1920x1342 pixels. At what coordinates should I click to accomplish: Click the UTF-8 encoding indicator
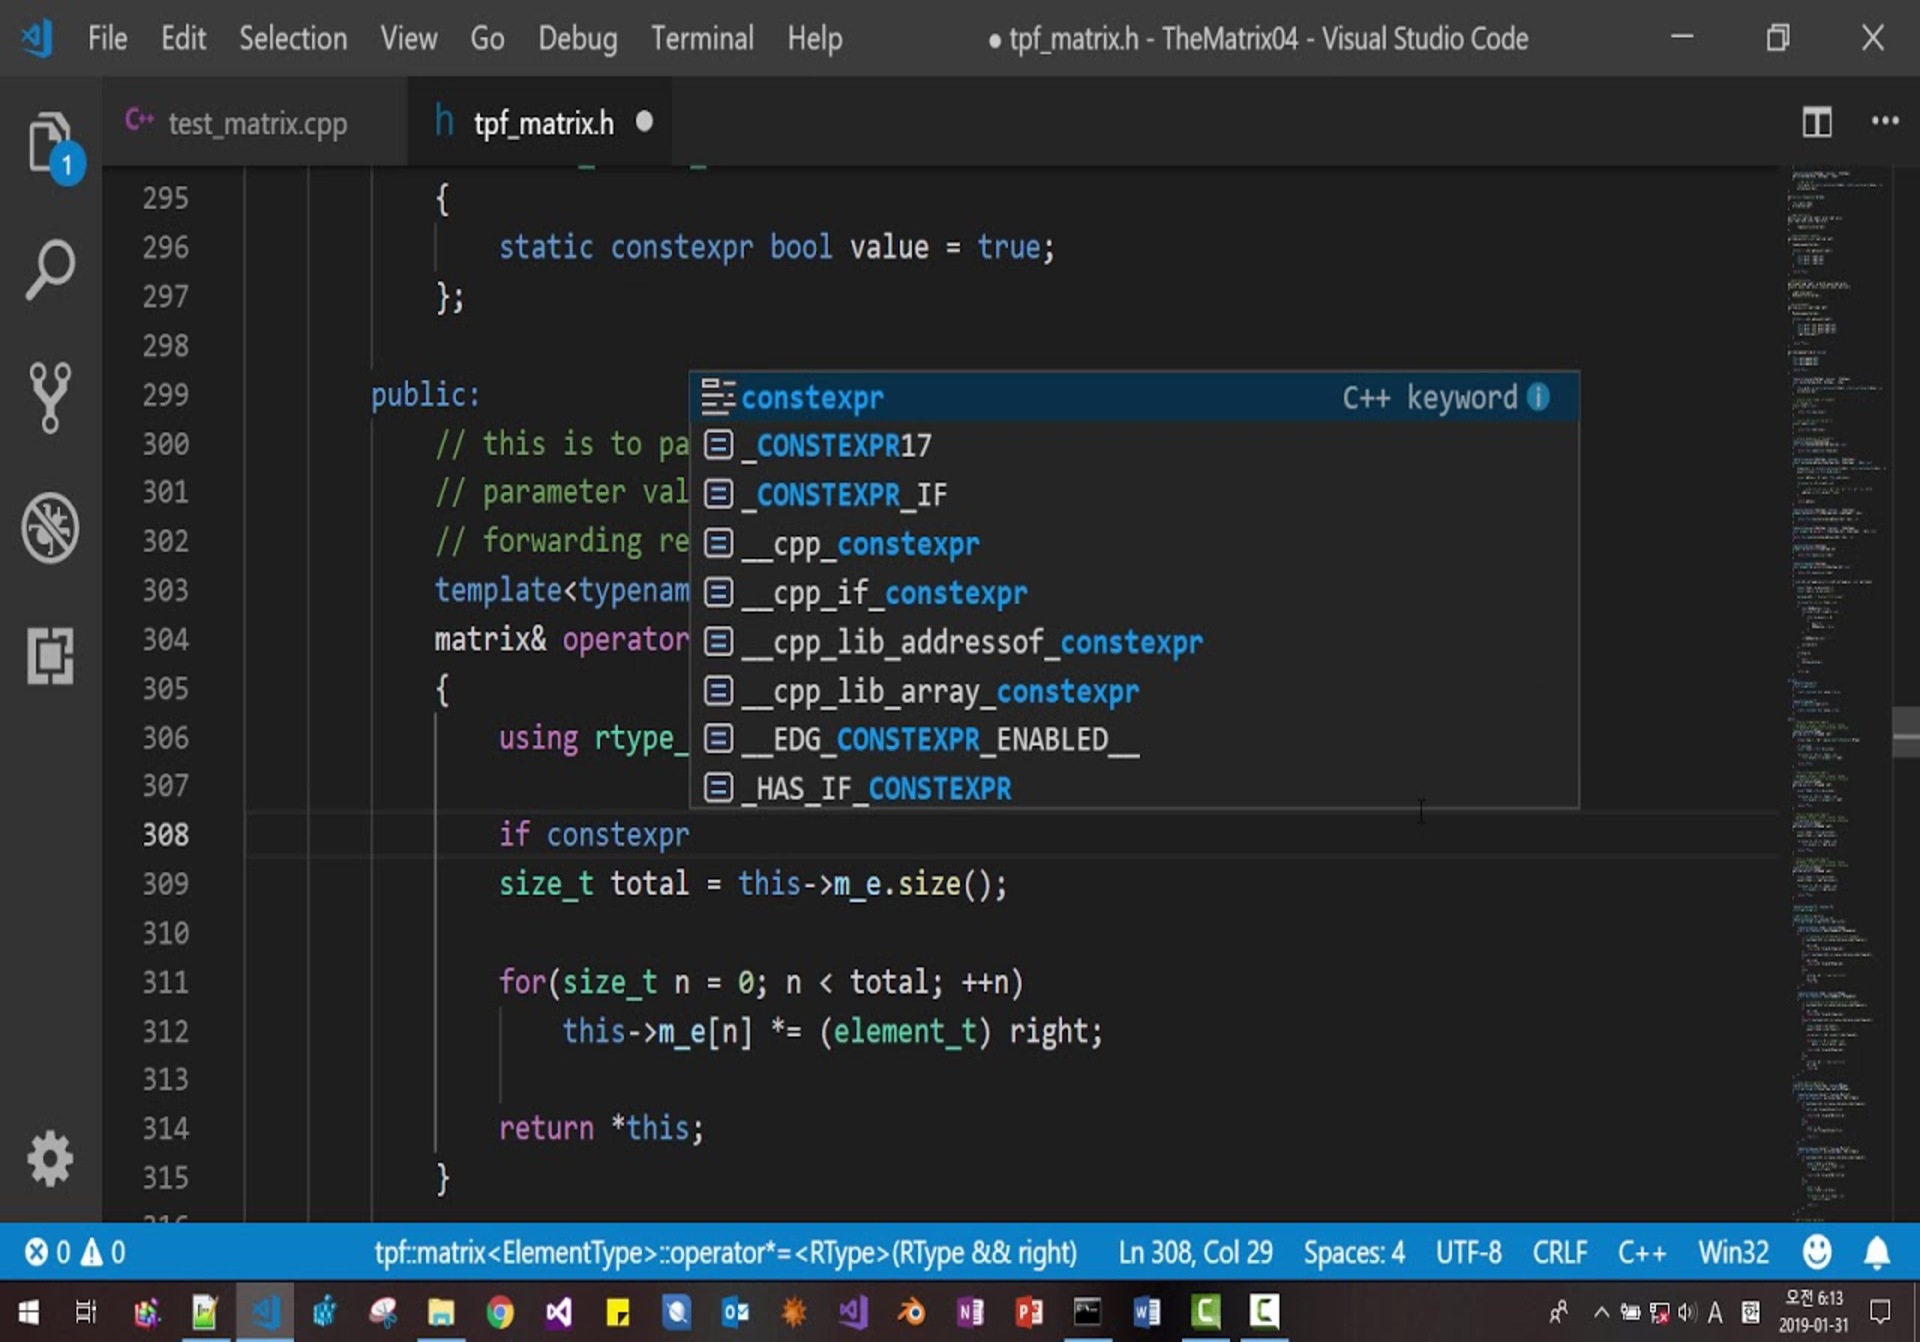point(1468,1252)
